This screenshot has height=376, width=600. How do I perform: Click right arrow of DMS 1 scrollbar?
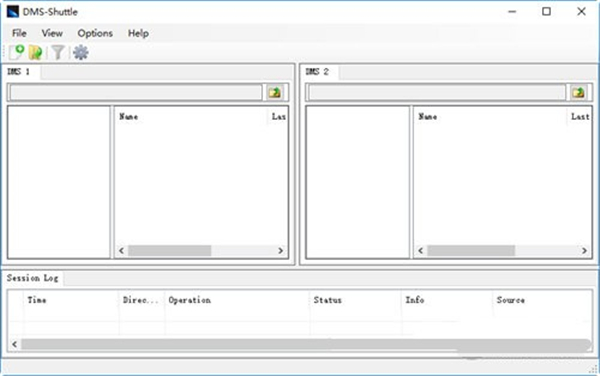tap(280, 251)
